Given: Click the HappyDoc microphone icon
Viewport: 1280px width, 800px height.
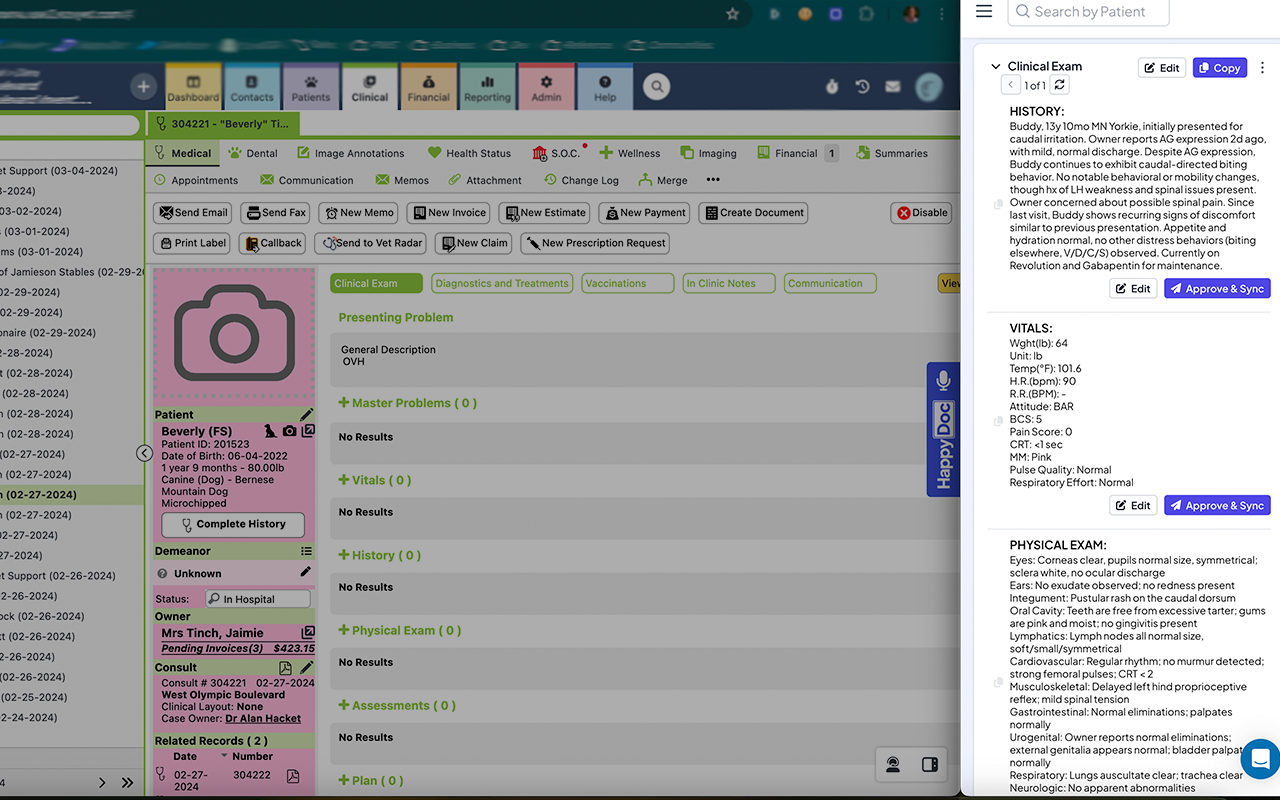Looking at the screenshot, I should [943, 379].
